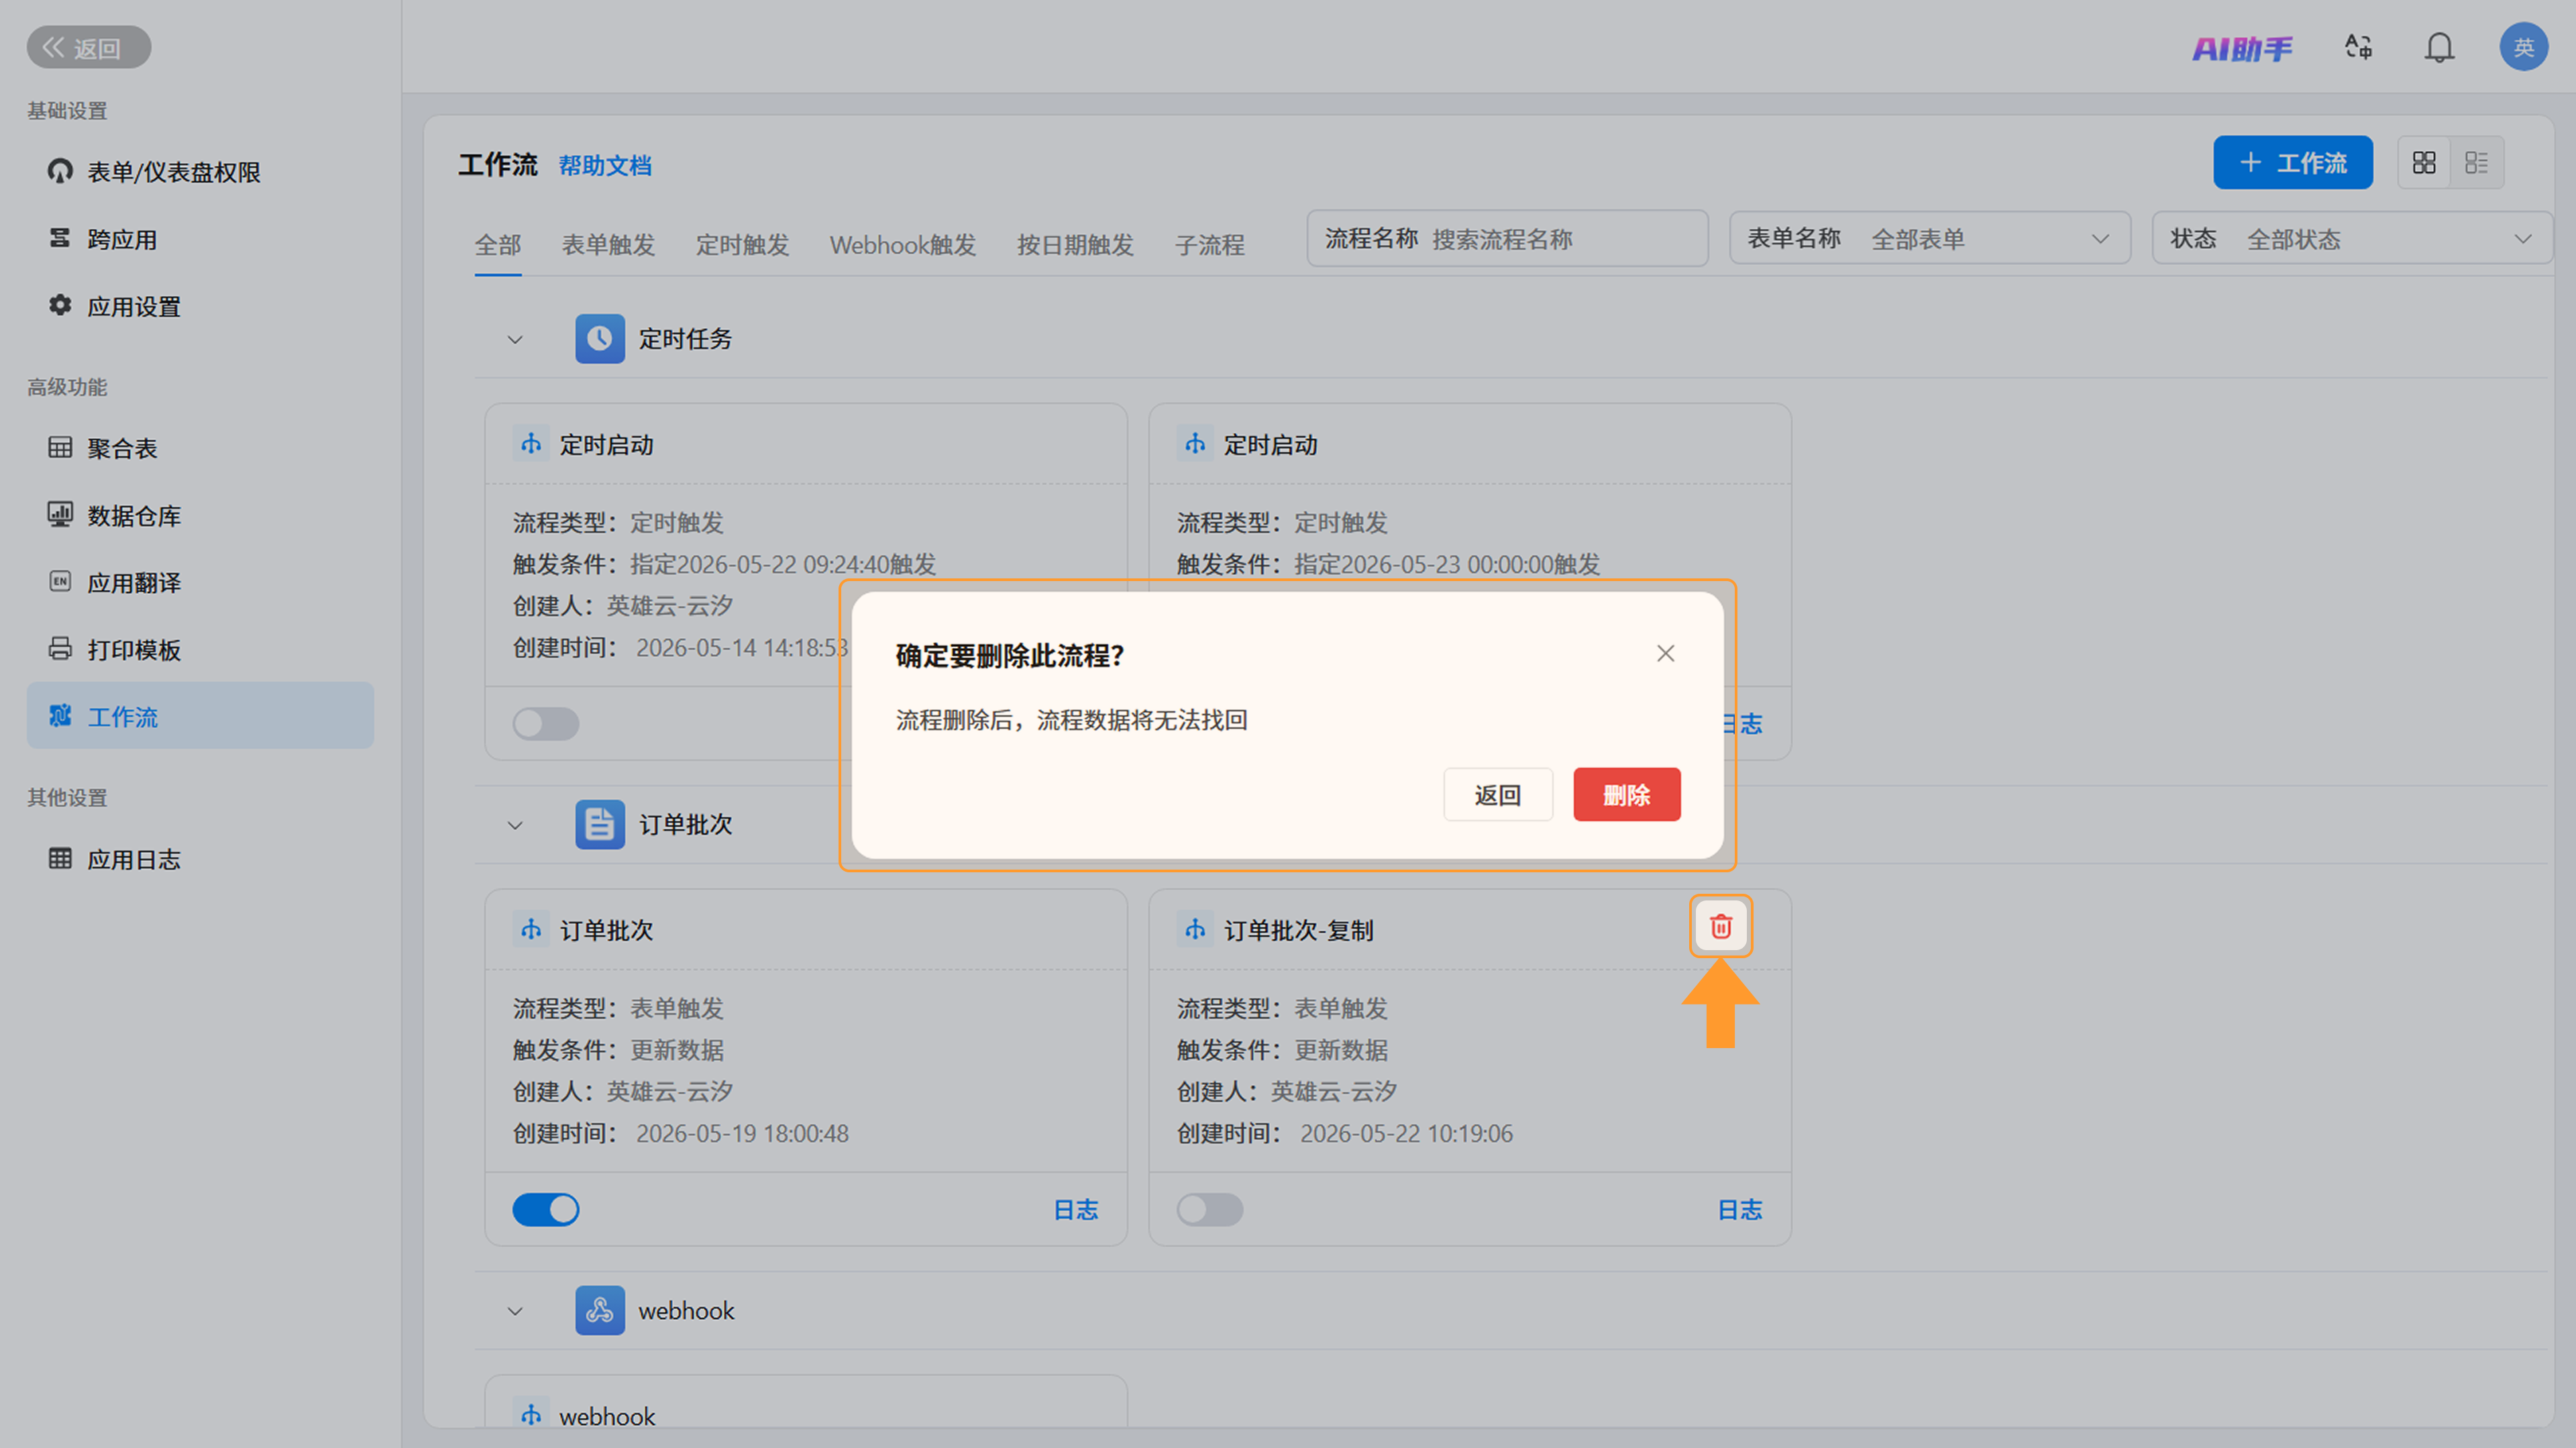Click the 工作流 sidebar icon
Screen dimensions: 2576x1448
(x=60, y=715)
